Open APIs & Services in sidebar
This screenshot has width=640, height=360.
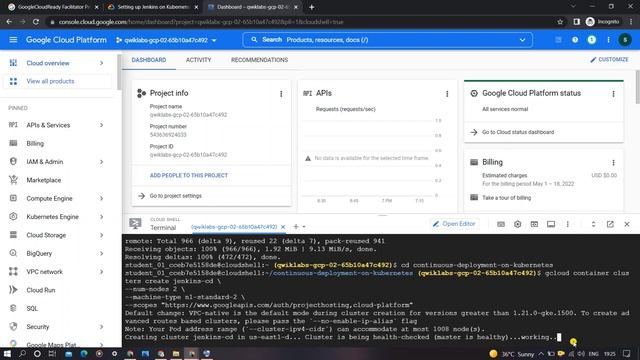48,125
